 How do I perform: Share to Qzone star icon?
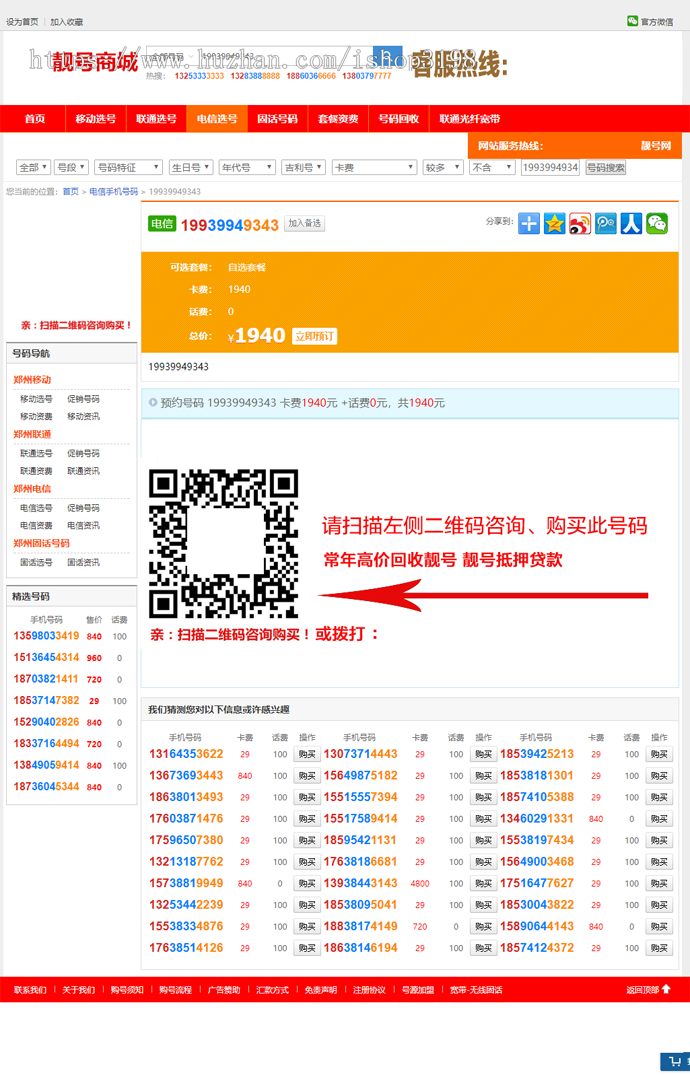pyautogui.click(x=554, y=224)
